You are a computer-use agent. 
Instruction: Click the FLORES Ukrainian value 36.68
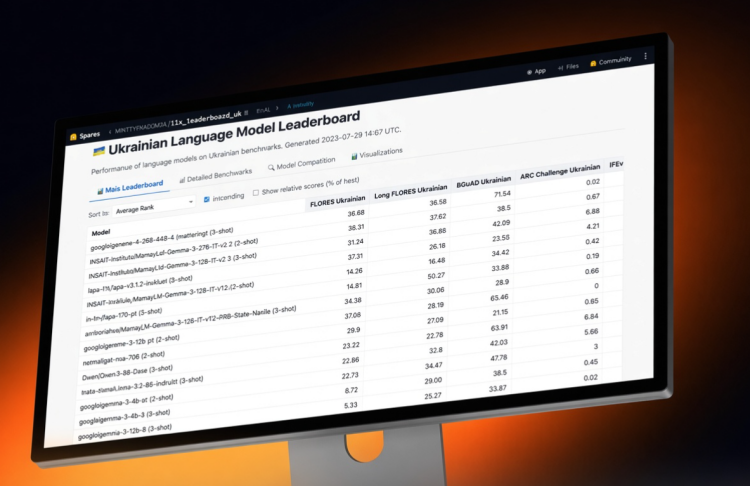356,213
